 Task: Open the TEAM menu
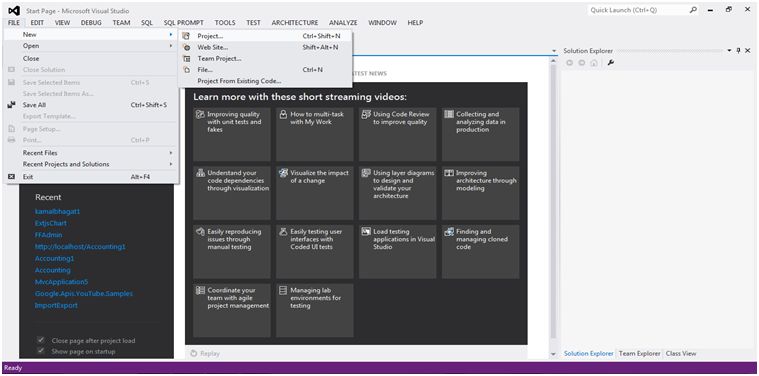click(x=121, y=23)
